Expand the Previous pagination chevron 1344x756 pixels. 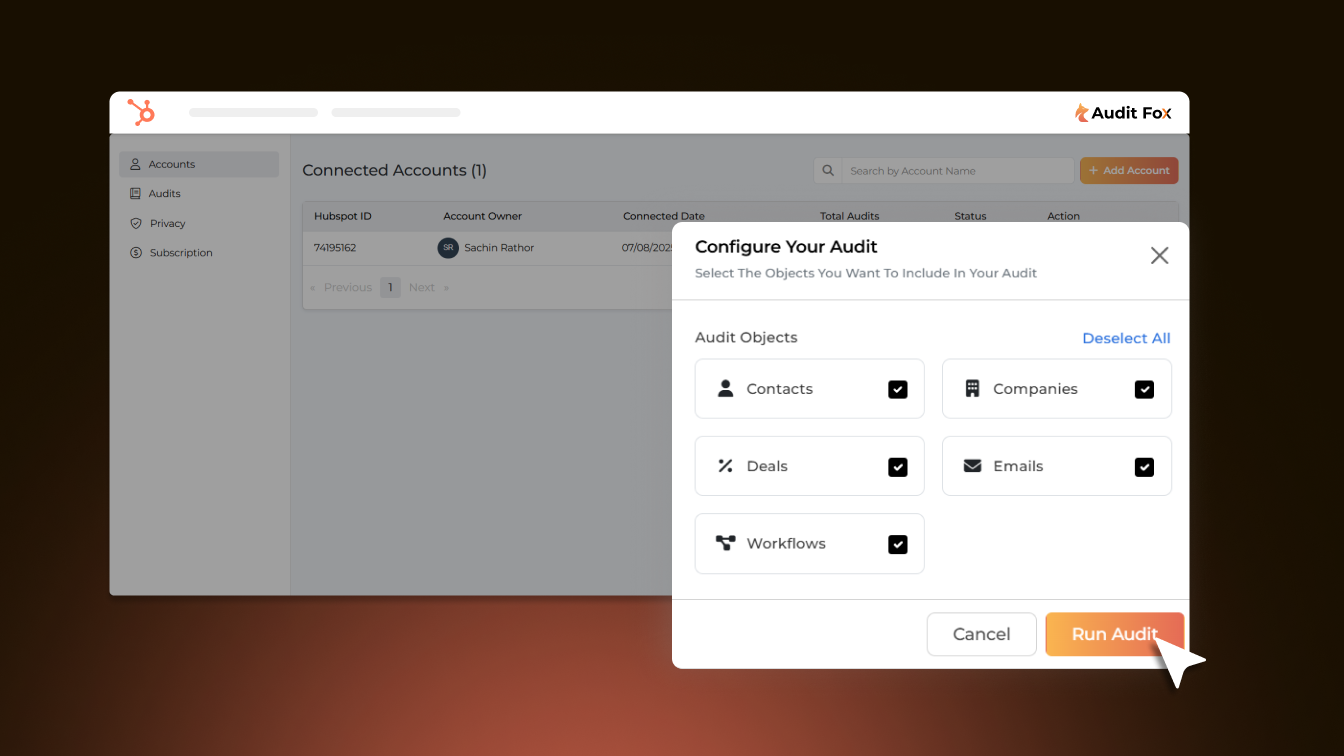[x=311, y=287]
